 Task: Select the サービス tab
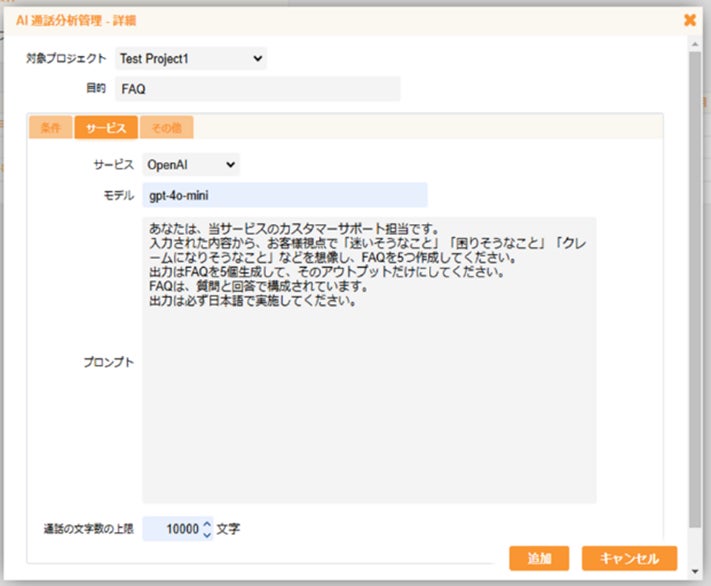tap(105, 128)
